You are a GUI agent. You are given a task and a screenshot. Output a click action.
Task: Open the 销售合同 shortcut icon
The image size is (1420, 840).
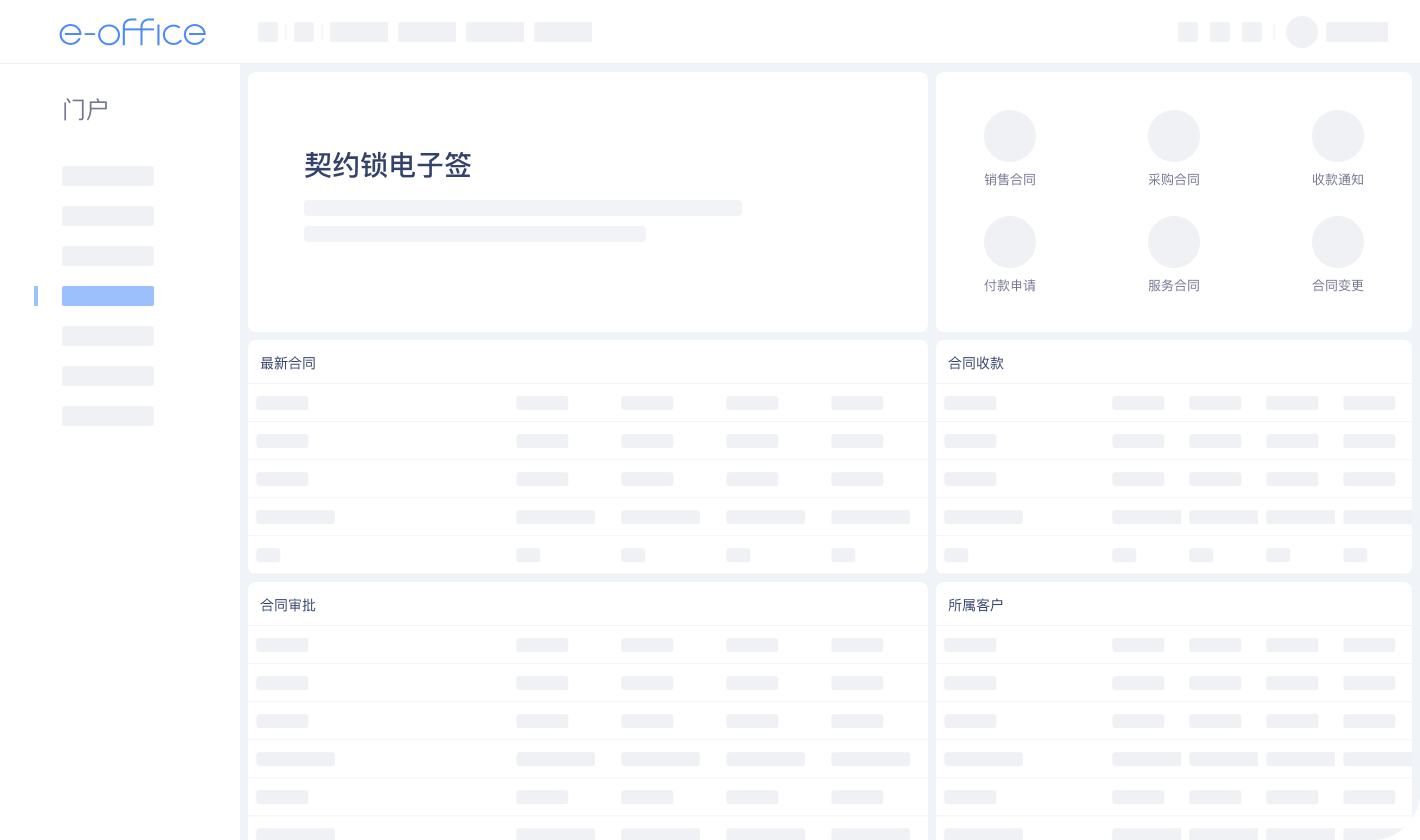point(1010,136)
